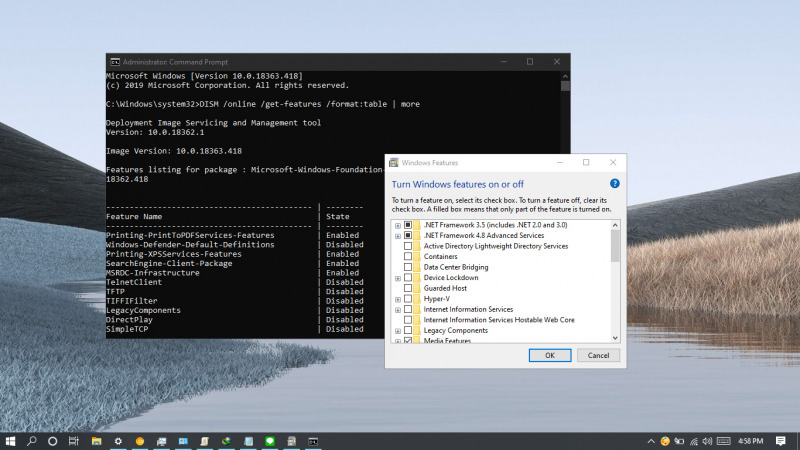800x450 pixels.
Task: Expand the Device Lockdown node
Action: coord(398,279)
